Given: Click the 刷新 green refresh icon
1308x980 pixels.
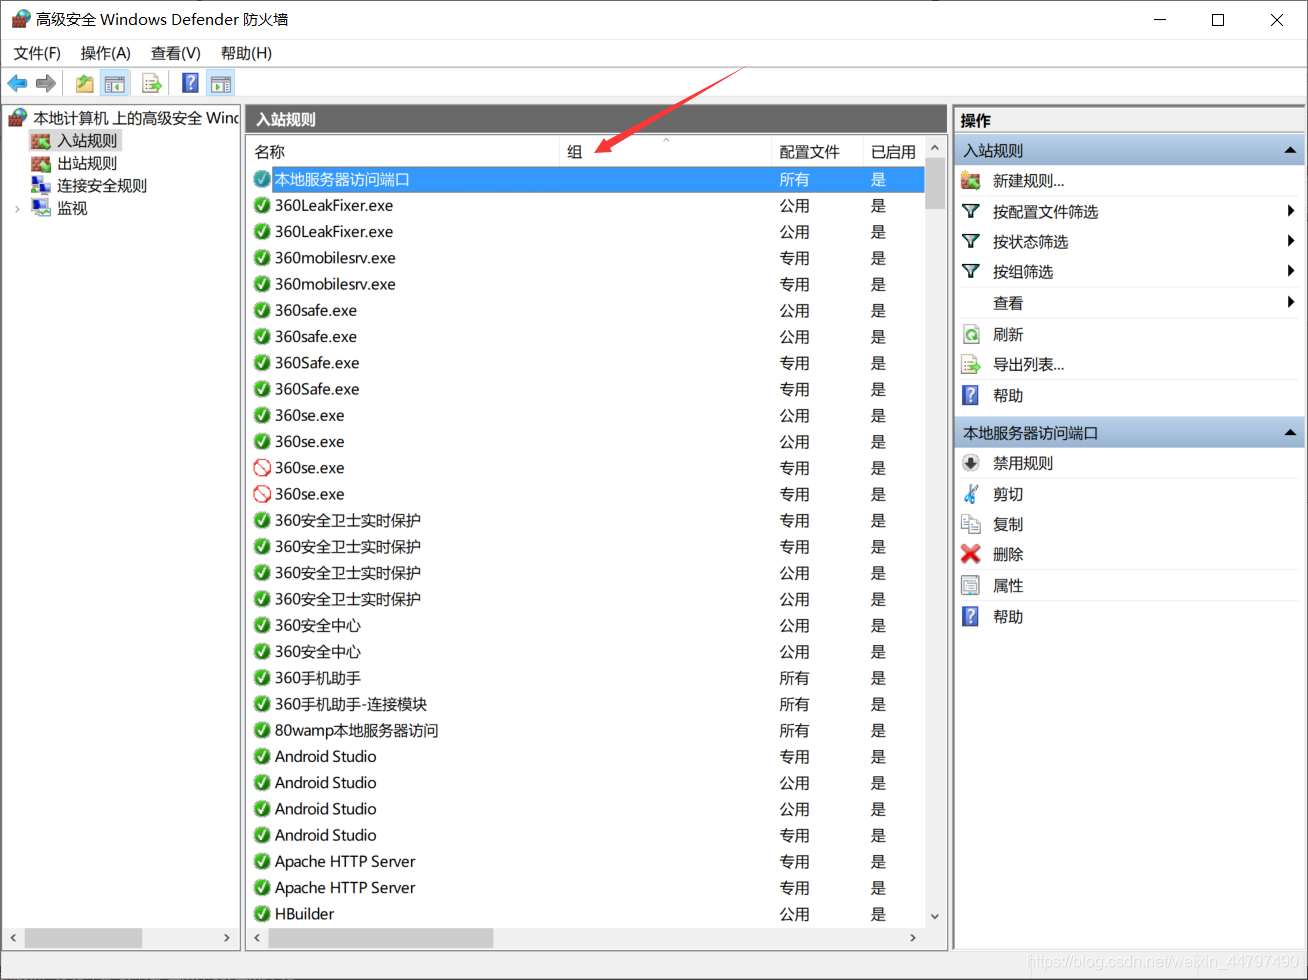Looking at the screenshot, I should pos(971,335).
